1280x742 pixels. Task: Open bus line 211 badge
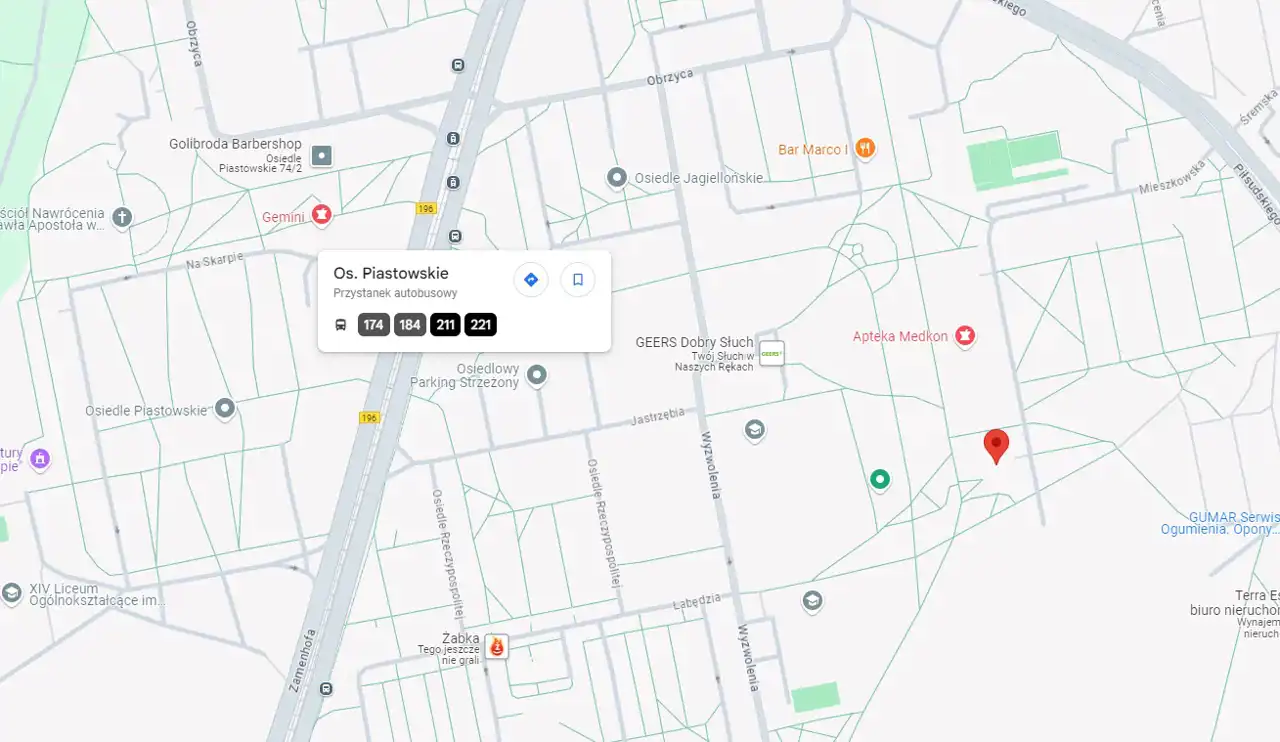coord(445,325)
